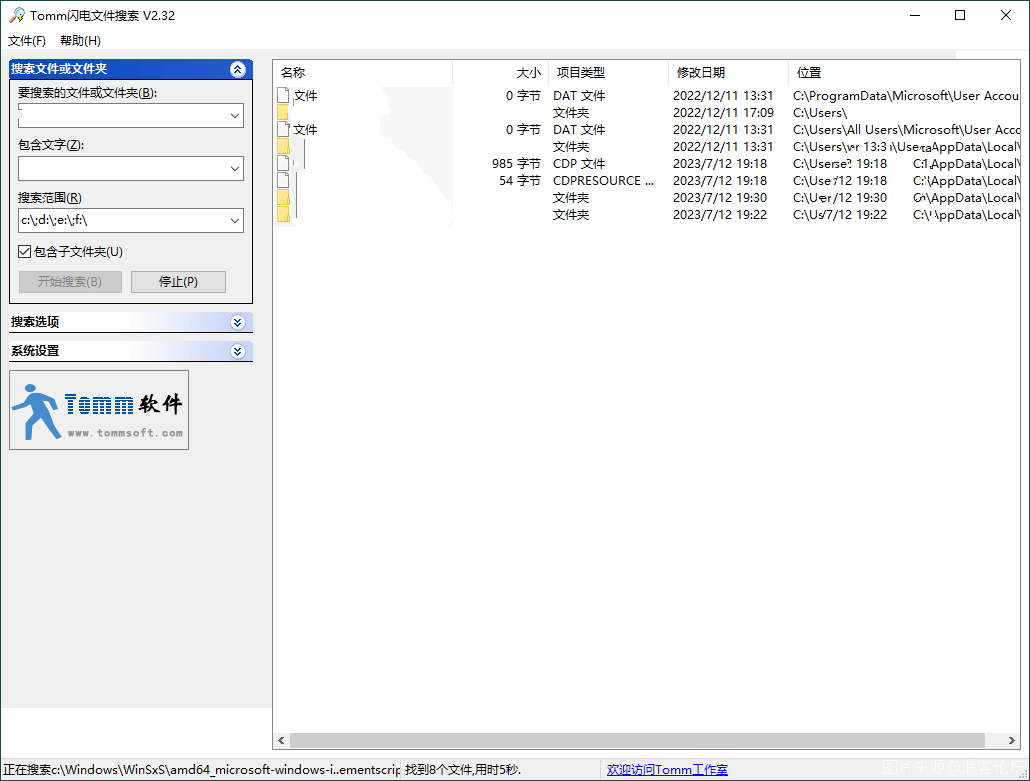Select the folder icon in C:\Users\ row
Image resolution: width=1030 pixels, height=781 pixels.
[283, 113]
